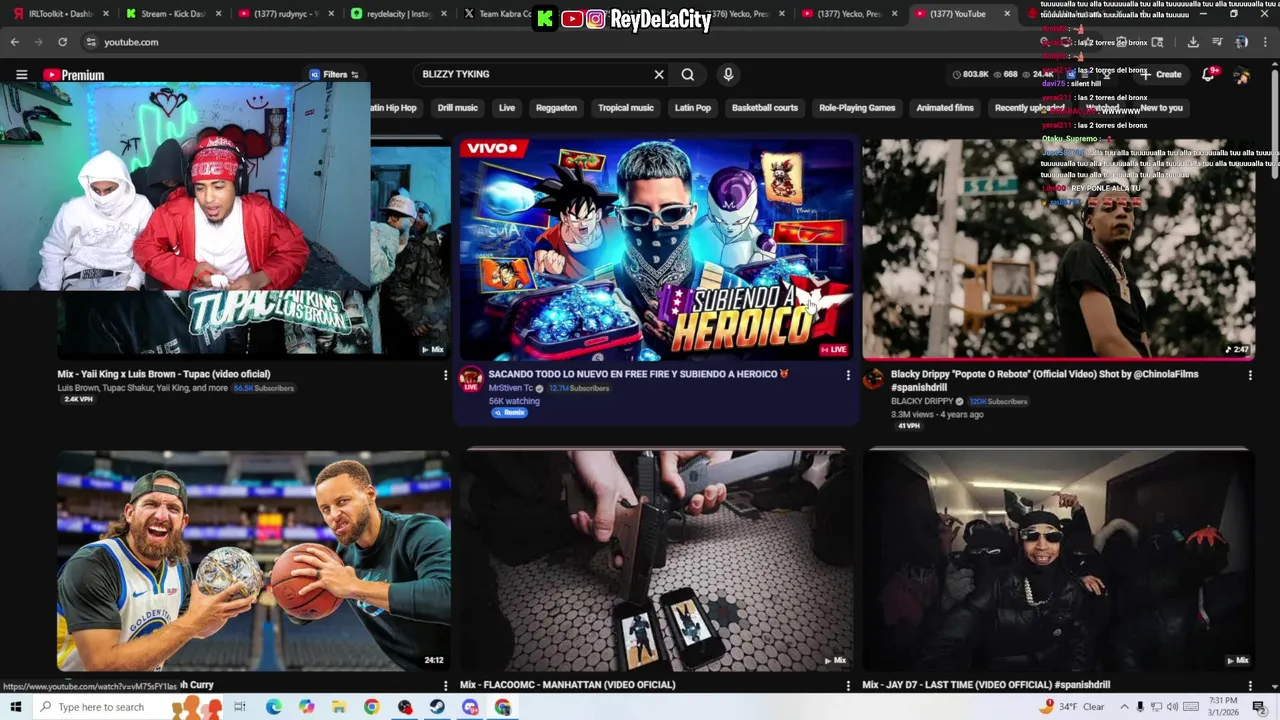Viewport: 1280px width, 720px height.
Task: Open SACANDO TODO LO NUEVO EN FREE FIRE title
Action: (638, 374)
